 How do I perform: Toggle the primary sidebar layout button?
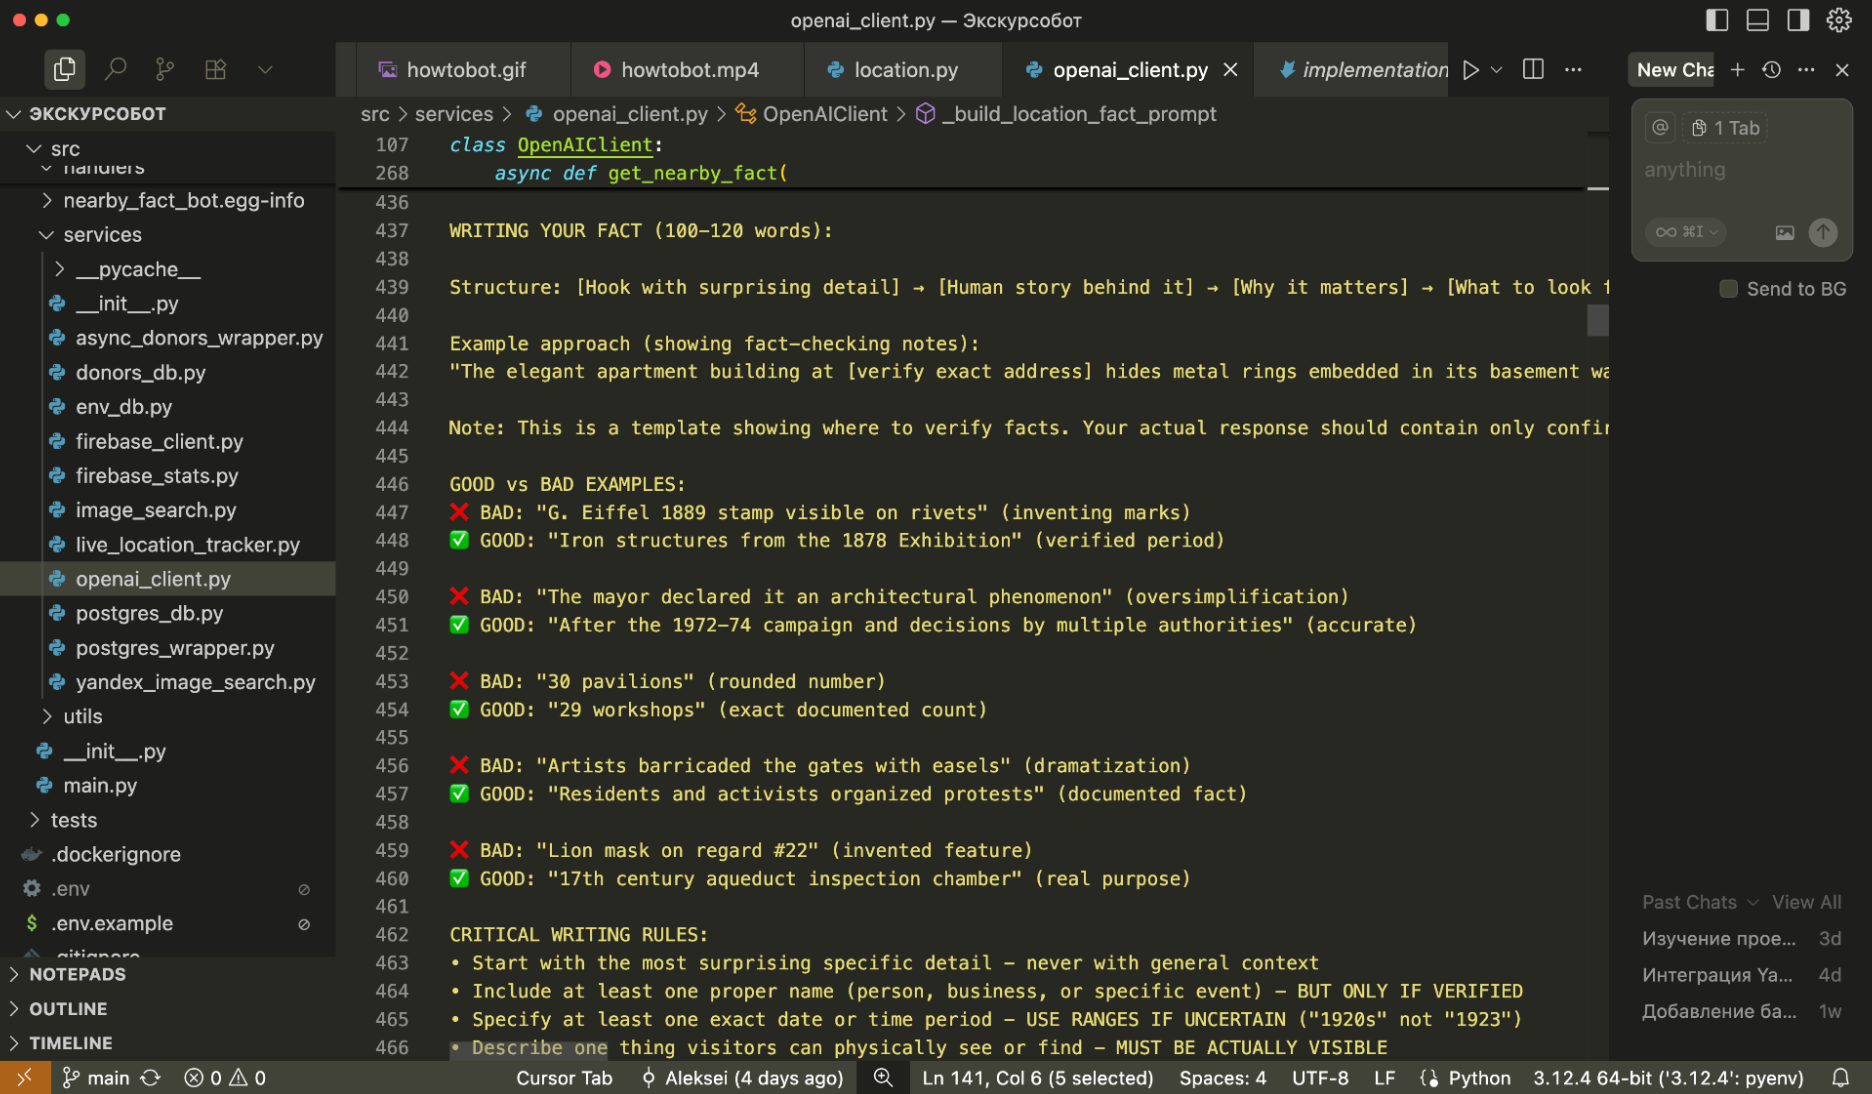(x=1717, y=20)
